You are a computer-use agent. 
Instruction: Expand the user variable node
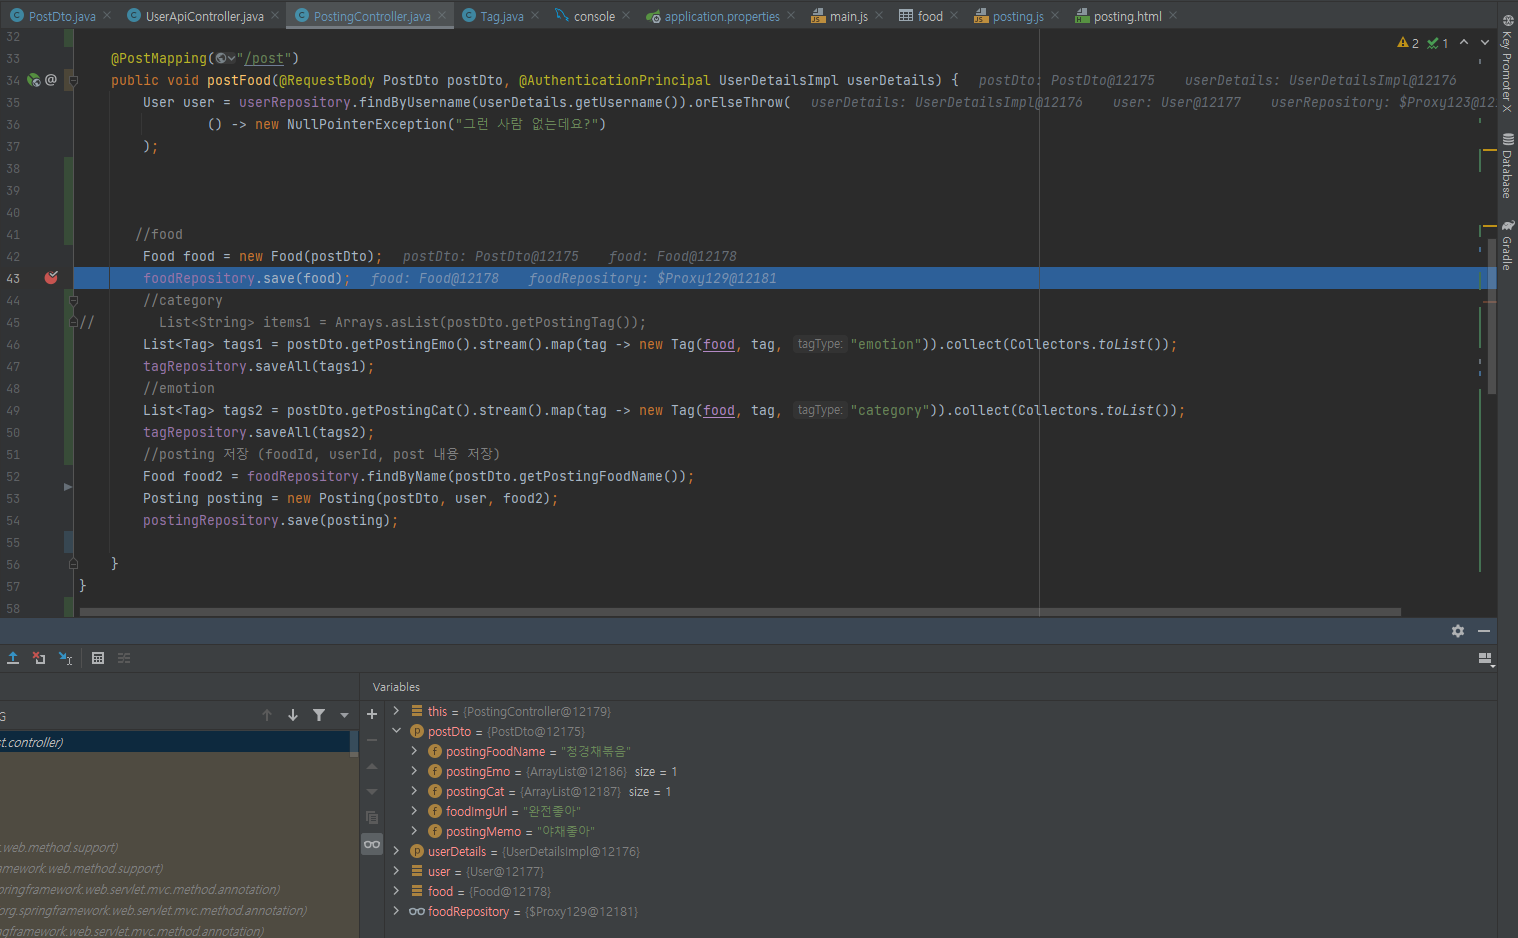point(397,871)
